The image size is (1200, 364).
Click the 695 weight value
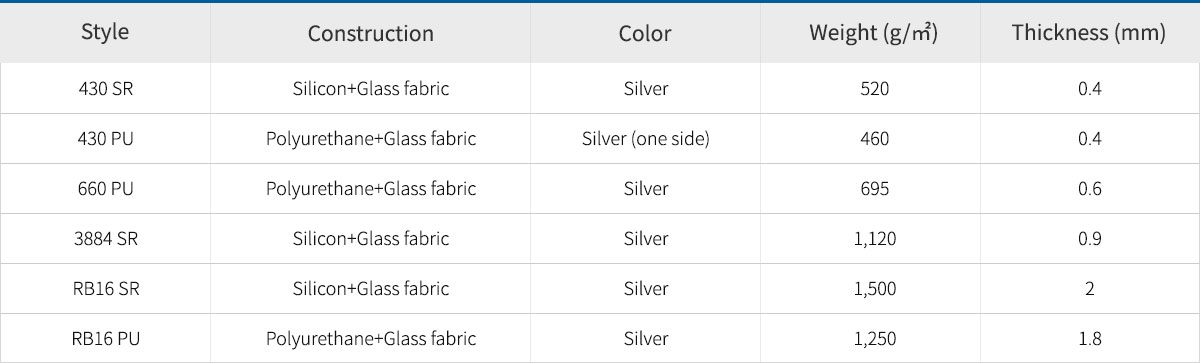tap(874, 189)
